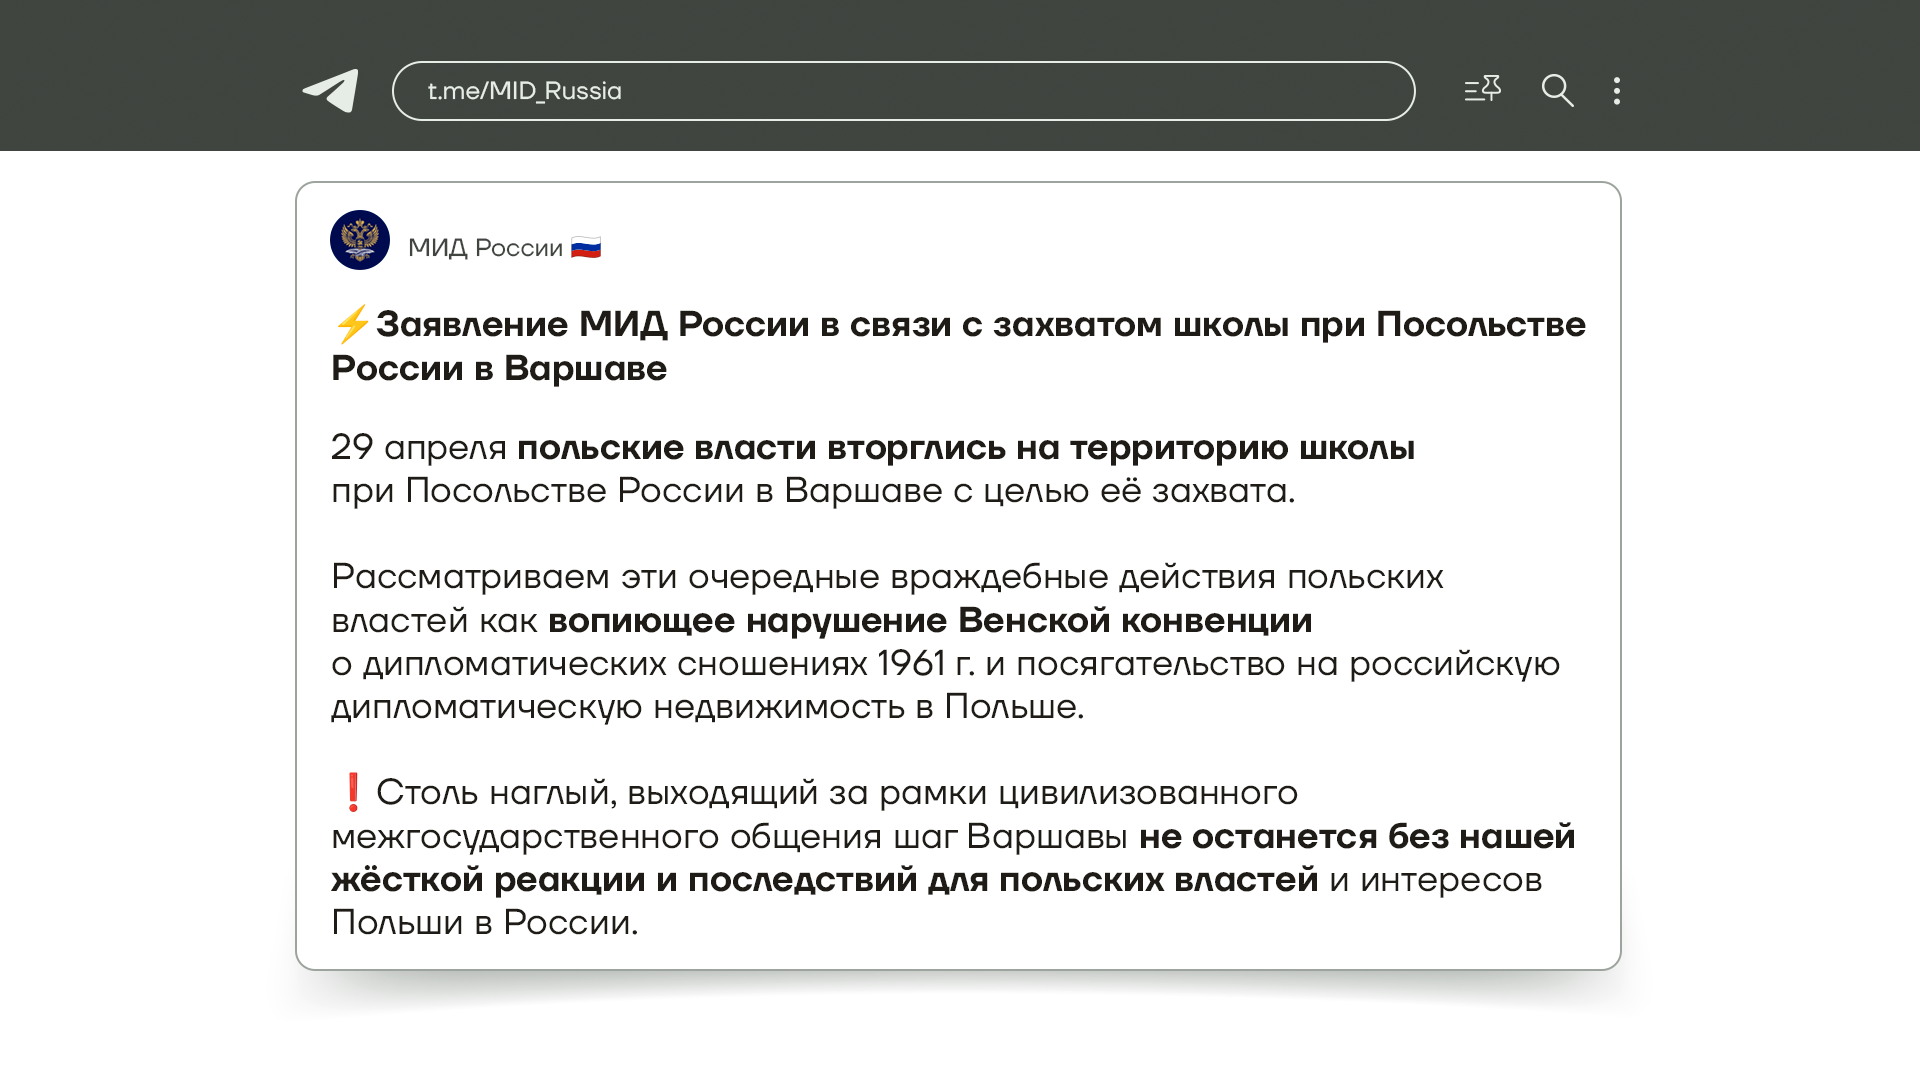Click the lightning bolt emoji in headline
Screen dimensions: 1920x1080
coord(351,324)
